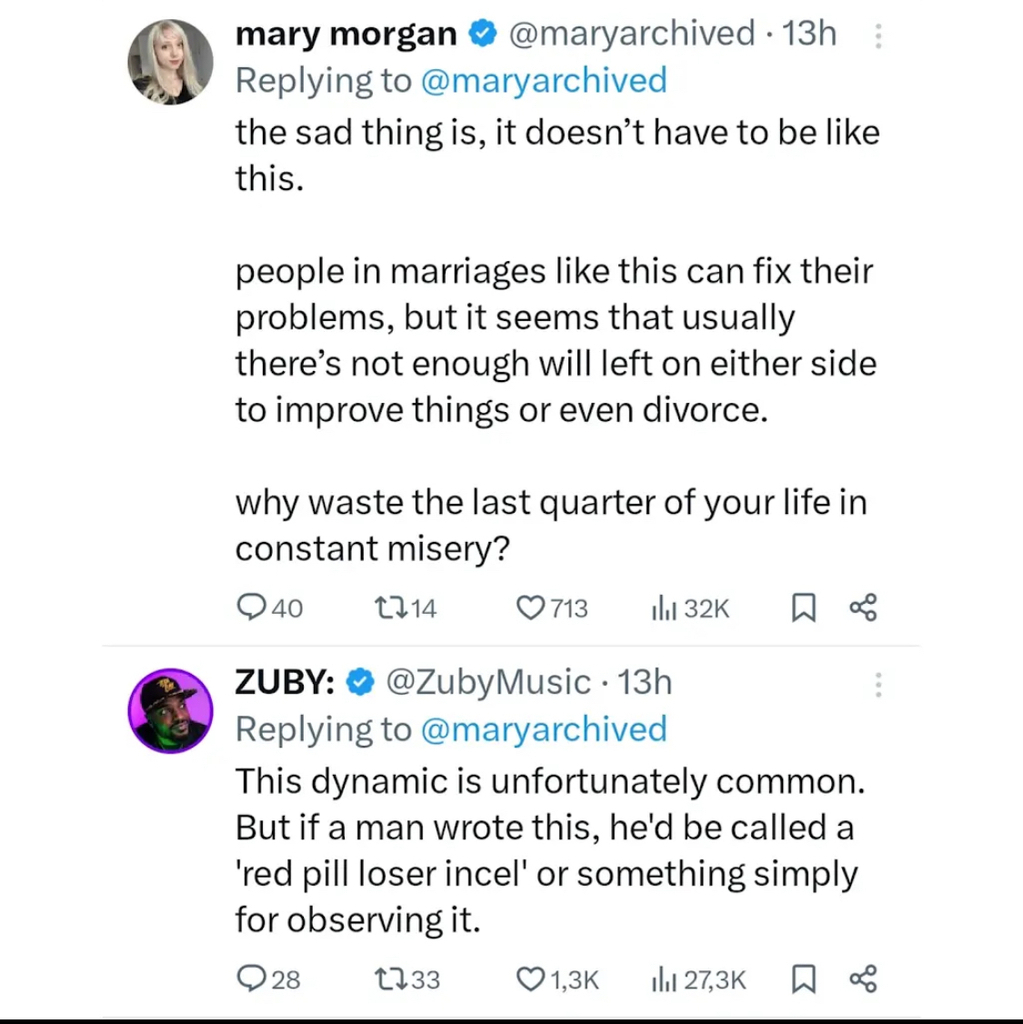Viewport: 1023px width, 1024px height.
Task: Like mary morgan's tweet
Action: pos(530,607)
